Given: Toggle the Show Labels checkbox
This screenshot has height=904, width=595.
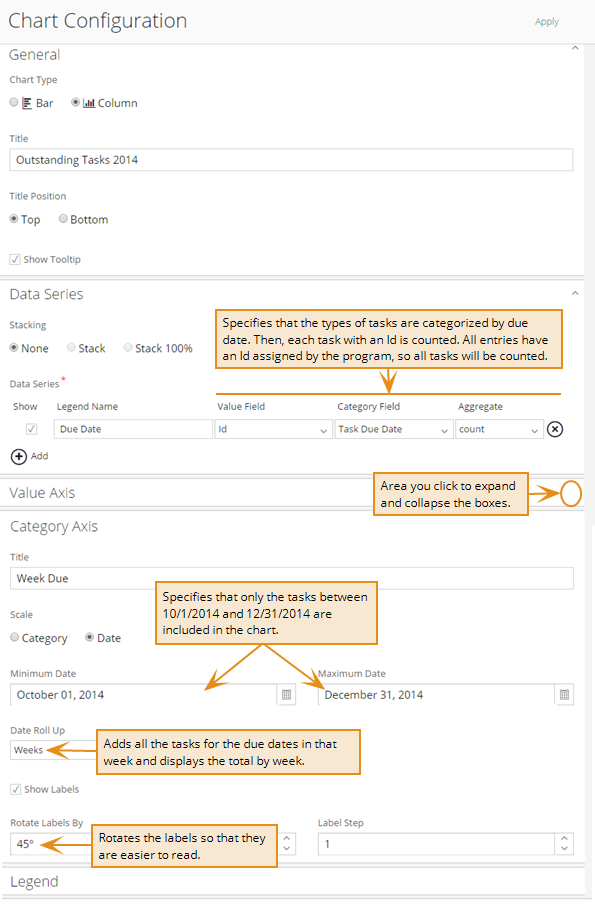Looking at the screenshot, I should click(x=16, y=789).
